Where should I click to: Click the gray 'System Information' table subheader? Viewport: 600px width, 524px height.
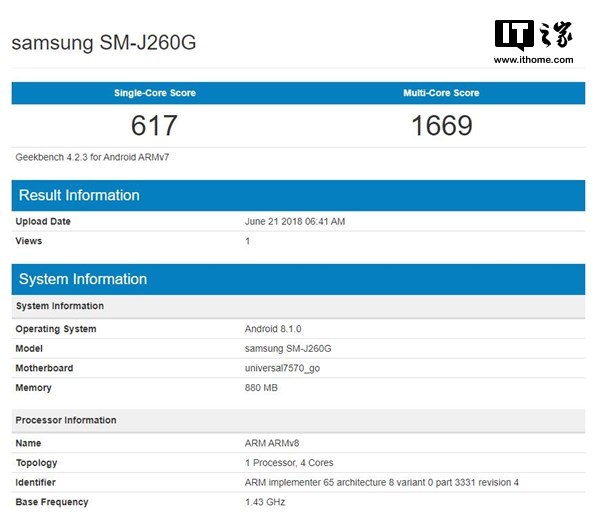click(298, 306)
